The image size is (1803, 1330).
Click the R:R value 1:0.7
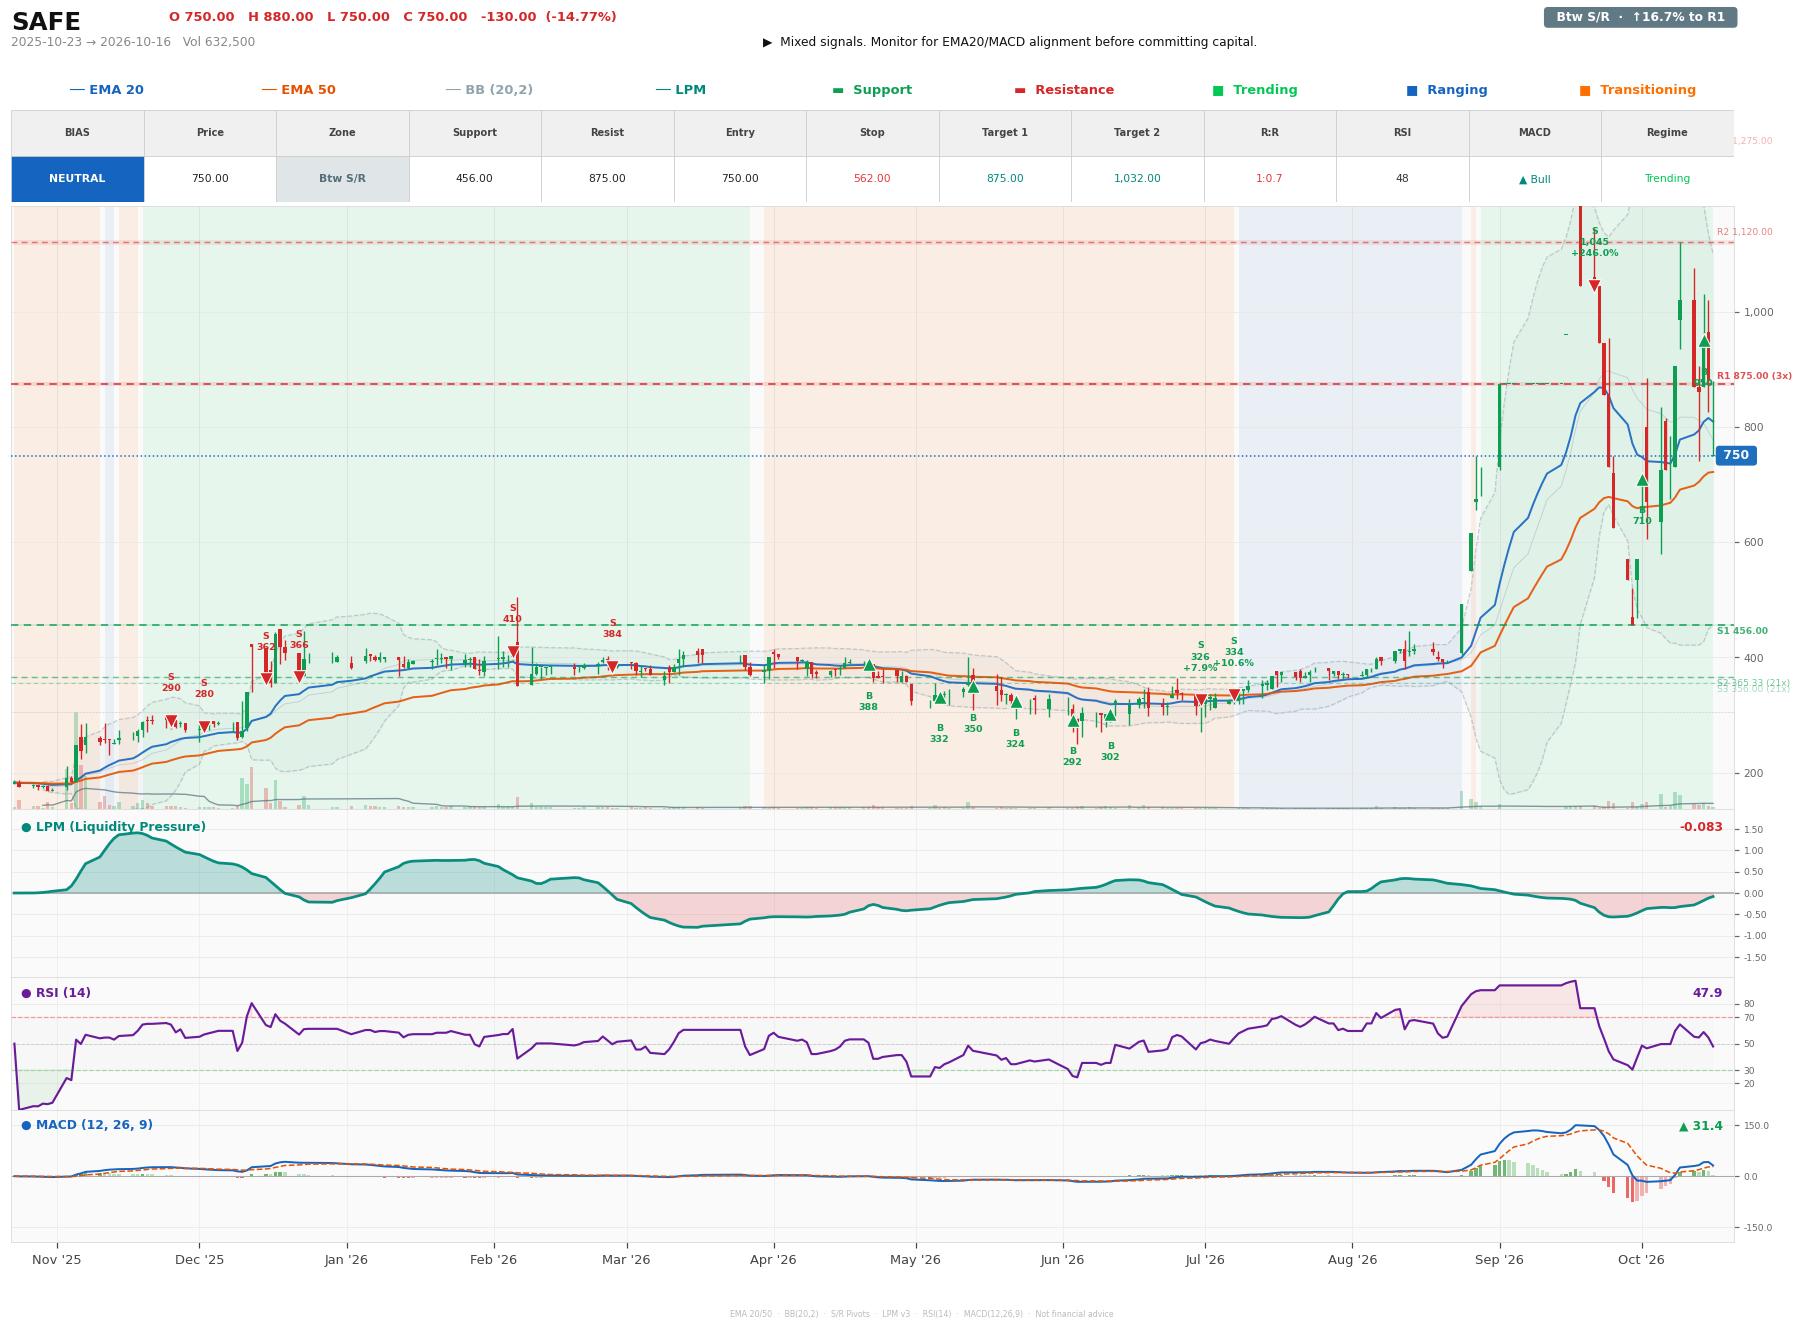pyautogui.click(x=1269, y=179)
